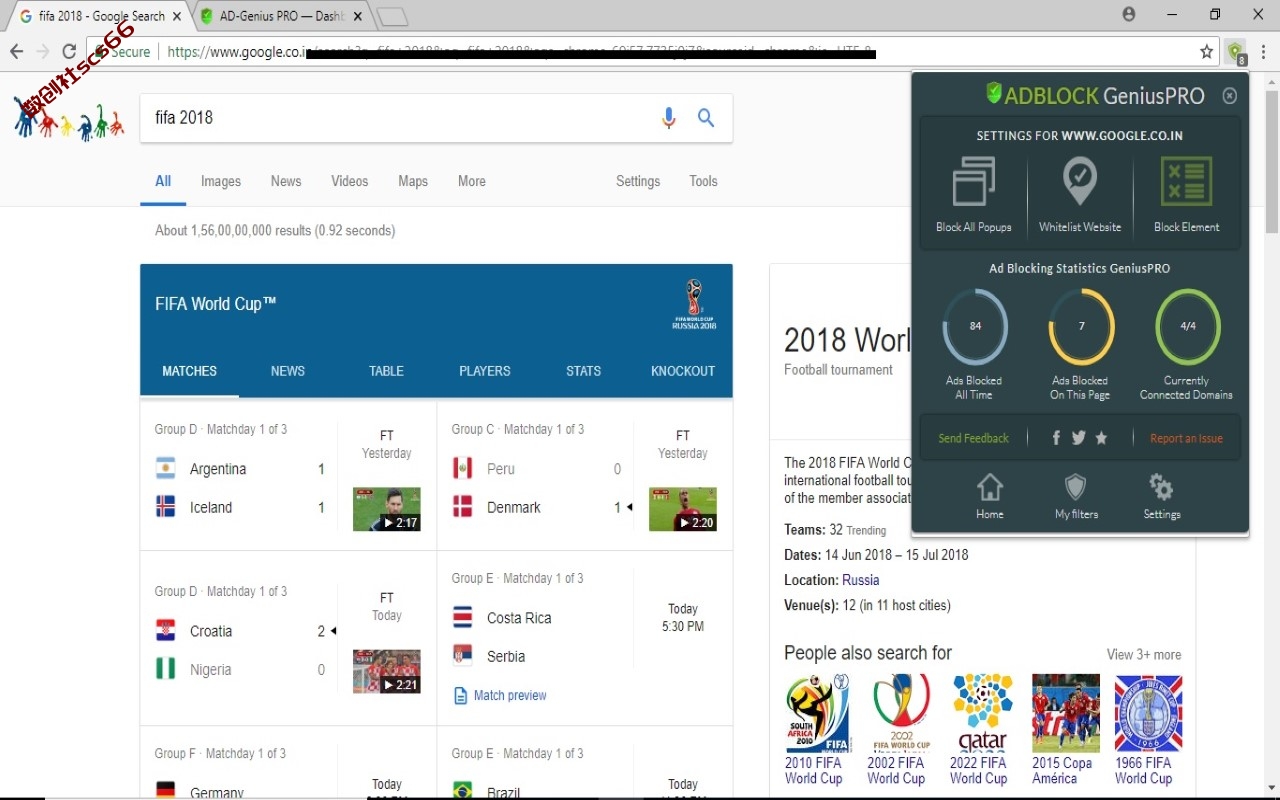Click the Russia 2018 World Cup logo

695,304
